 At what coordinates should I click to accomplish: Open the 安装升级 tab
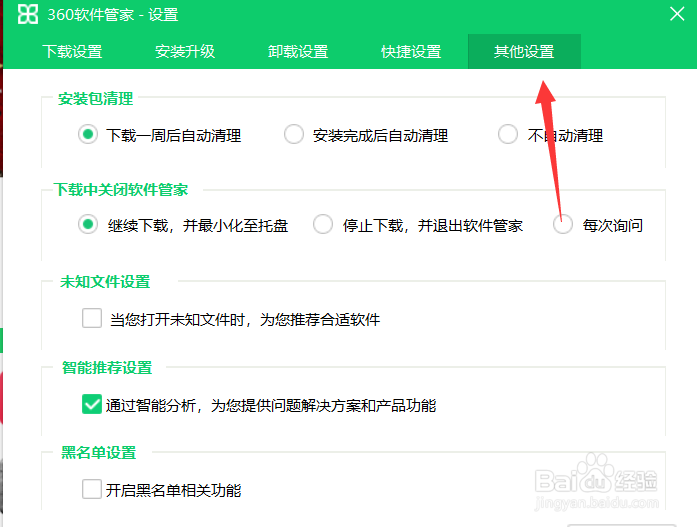click(185, 52)
